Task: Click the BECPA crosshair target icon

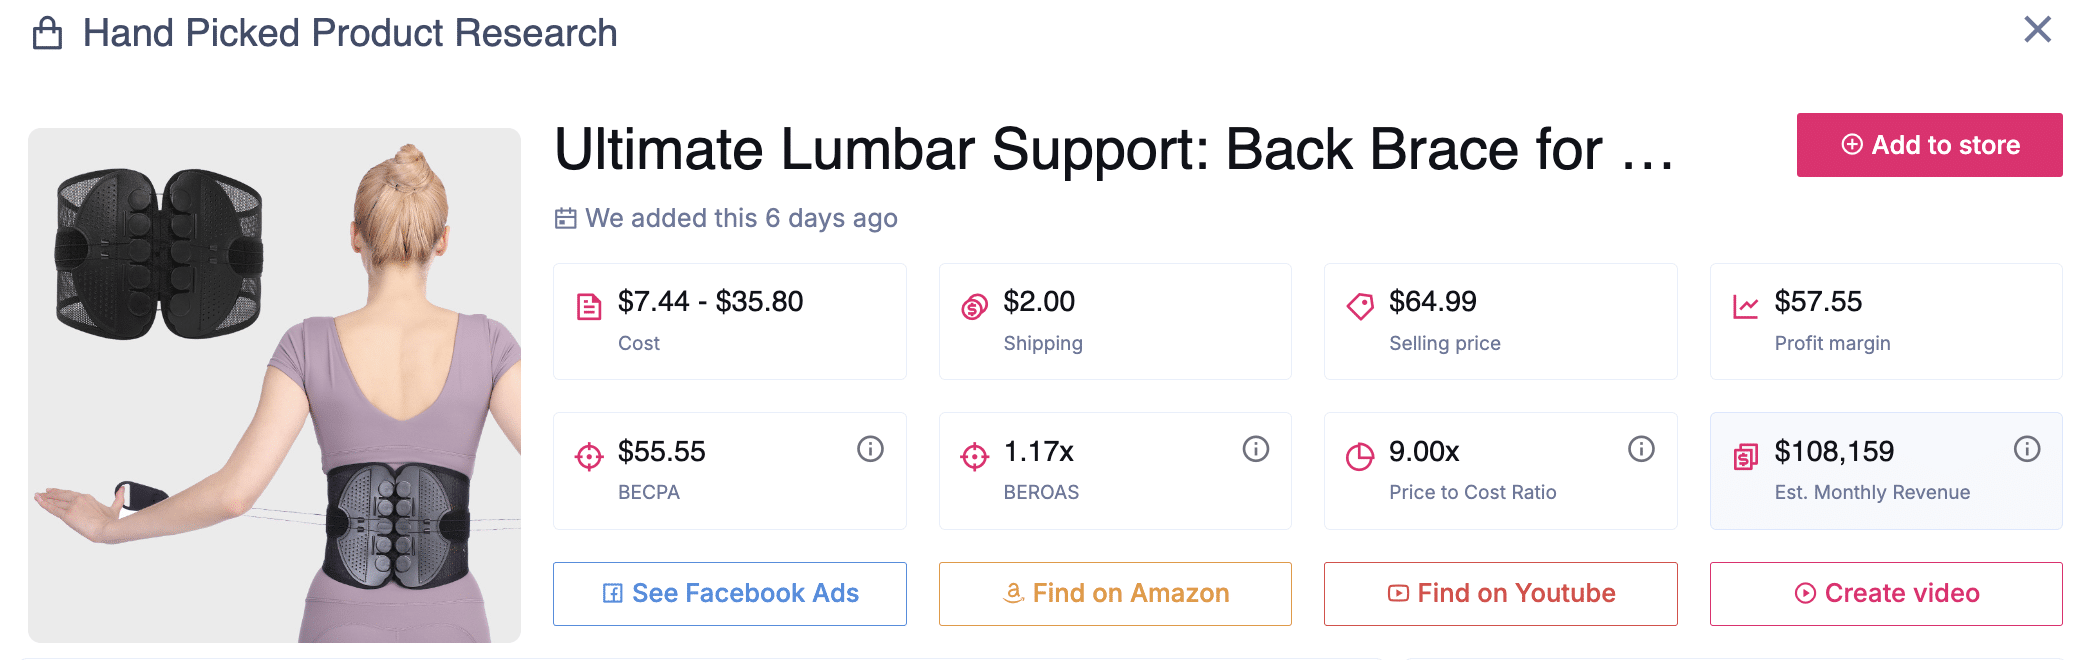Action: click(589, 457)
